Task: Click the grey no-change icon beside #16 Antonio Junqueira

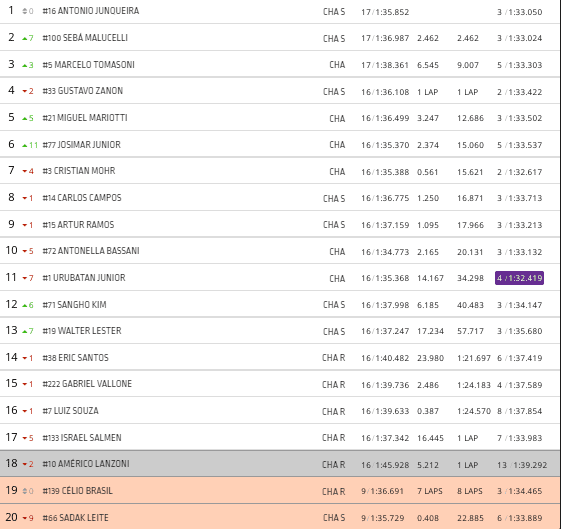Action: pos(25,11)
